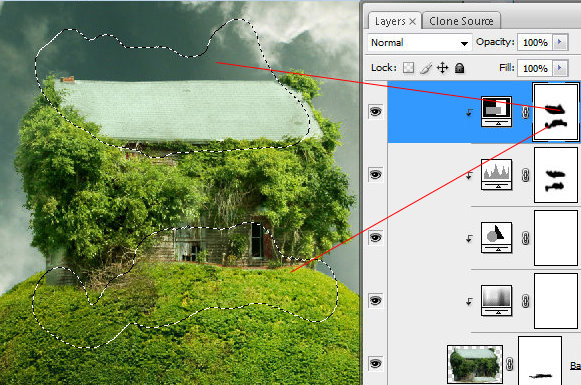The width and height of the screenshot is (581, 385).
Task: Toggle lock all padlock icon
Action: coord(459,68)
